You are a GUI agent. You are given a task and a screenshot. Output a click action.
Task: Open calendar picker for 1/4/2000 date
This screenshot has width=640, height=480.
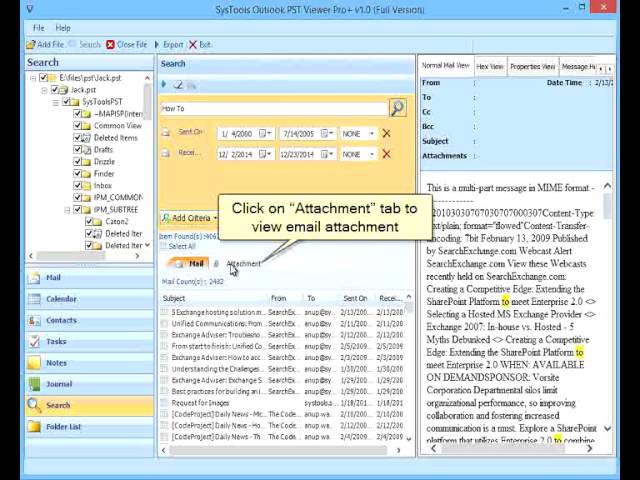[263, 133]
